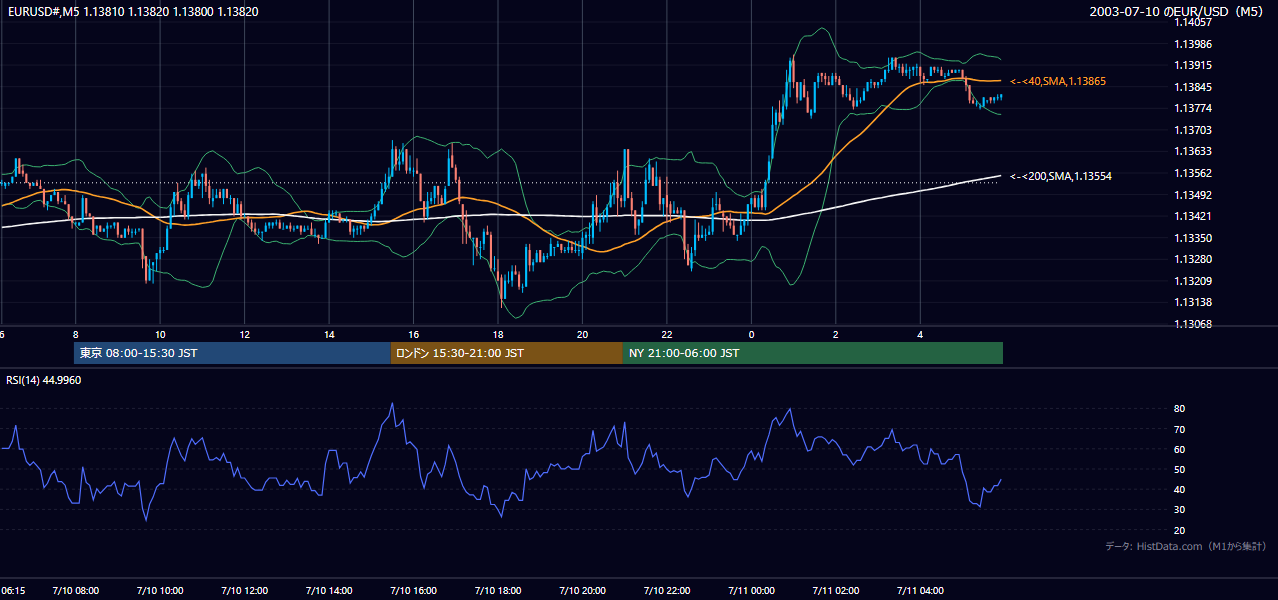Click the RSI 40 level label
Image resolution: width=1278 pixels, height=600 pixels.
coord(1179,489)
